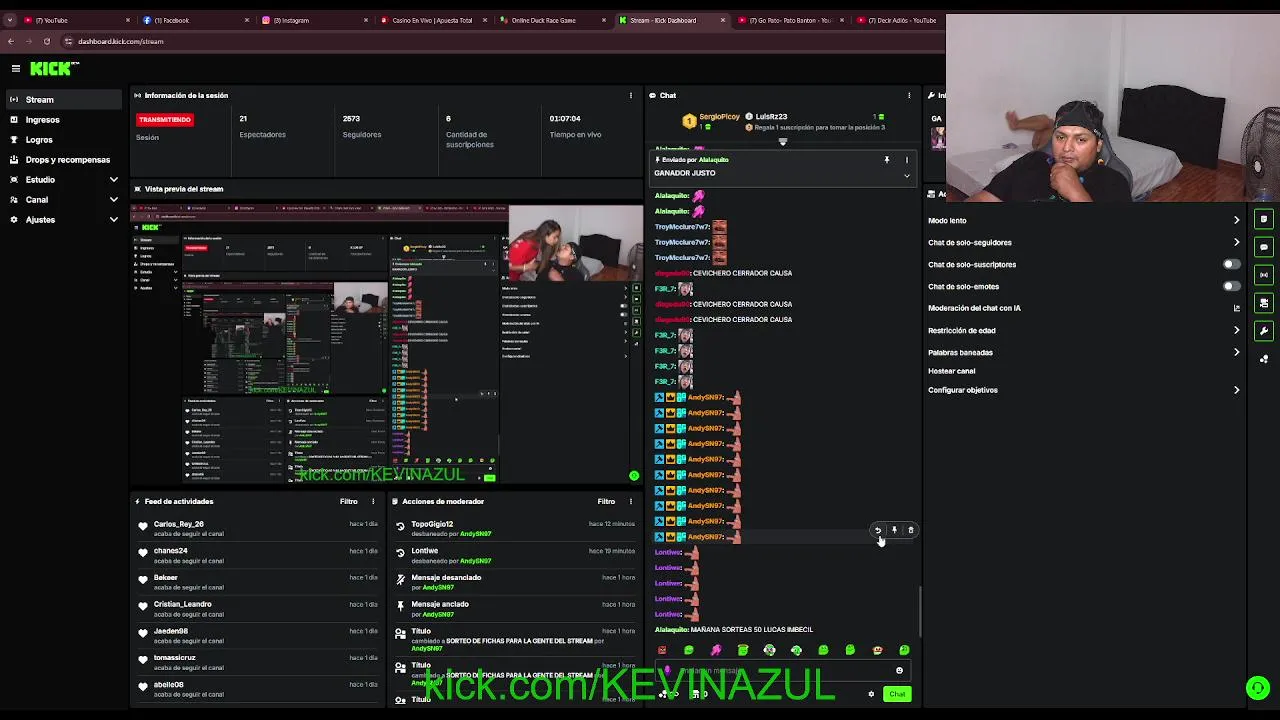Click the top green widget icon in the right sidebar
This screenshot has width=1280, height=720.
(x=1264, y=219)
